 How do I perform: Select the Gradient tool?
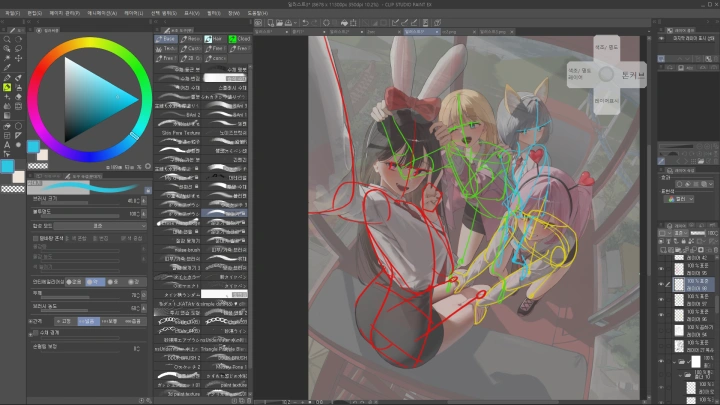[7, 116]
